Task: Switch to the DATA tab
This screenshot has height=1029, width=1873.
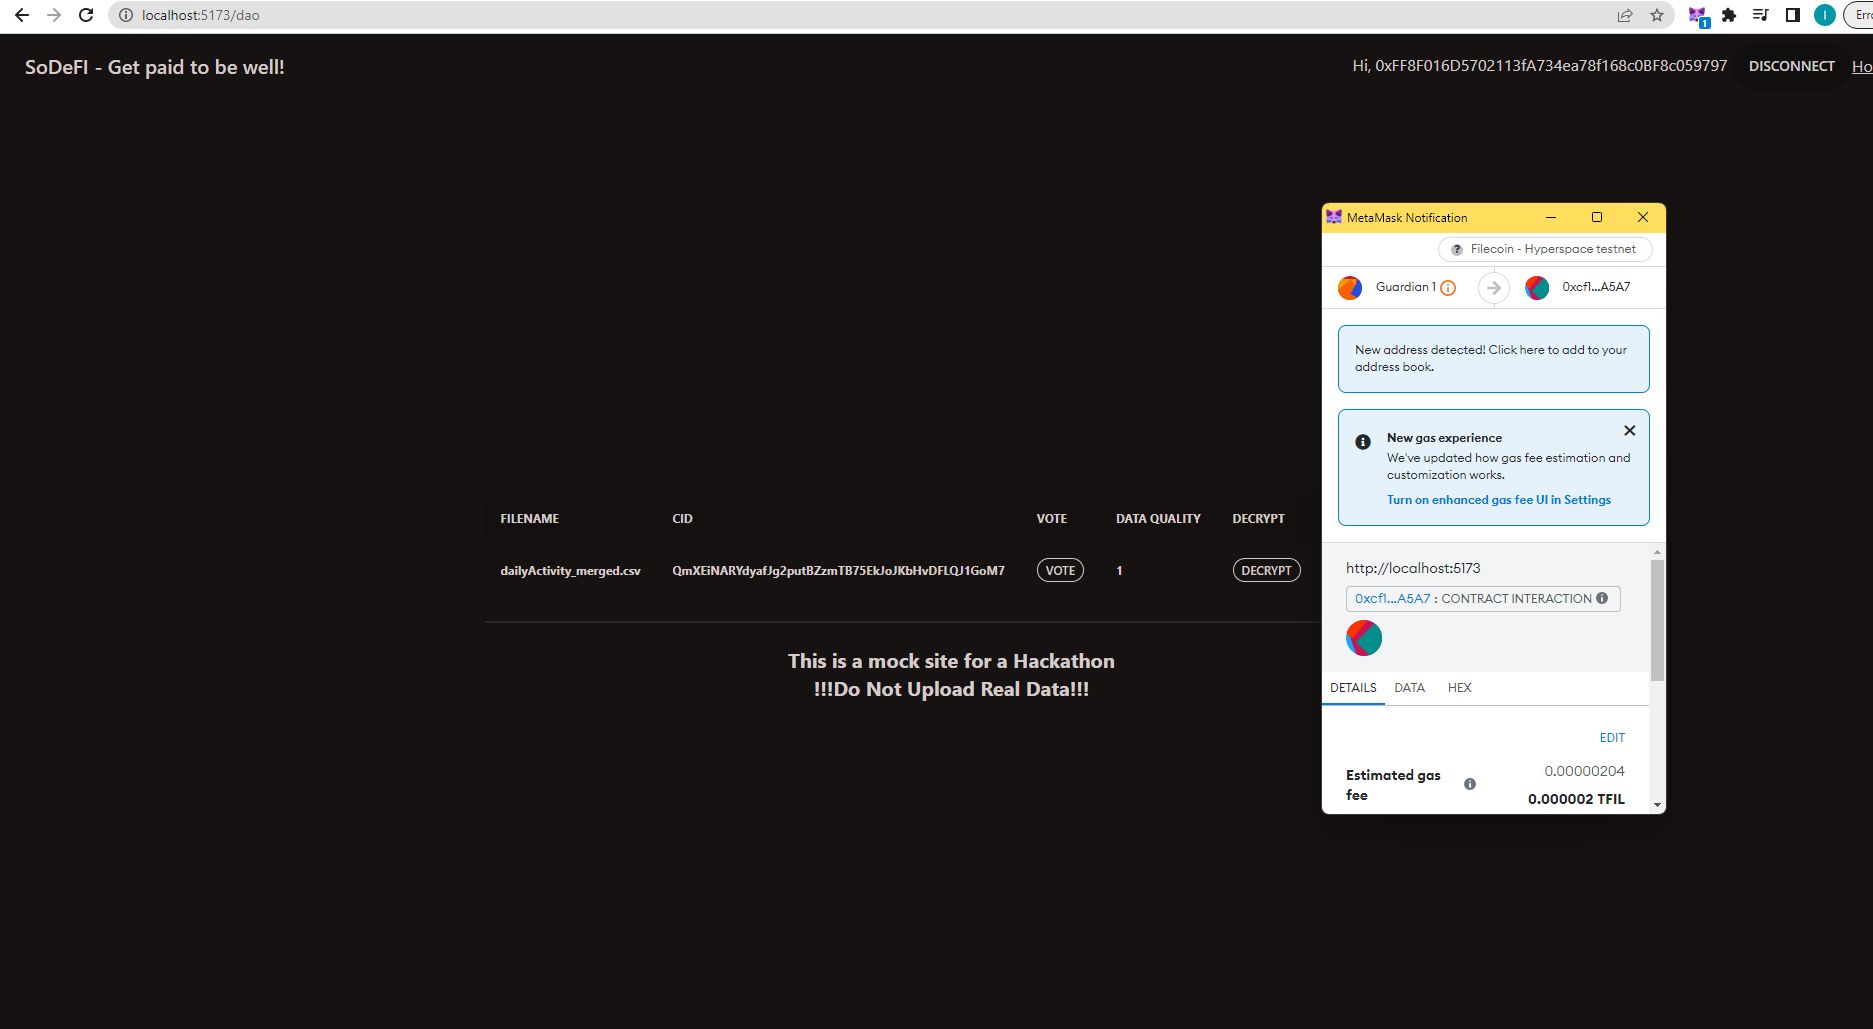Action: (1409, 688)
